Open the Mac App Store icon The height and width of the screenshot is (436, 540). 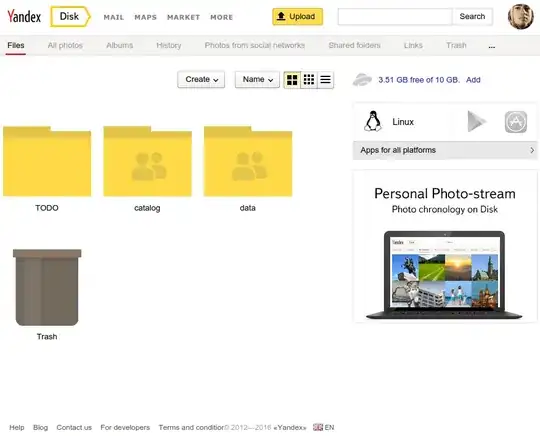click(516, 122)
